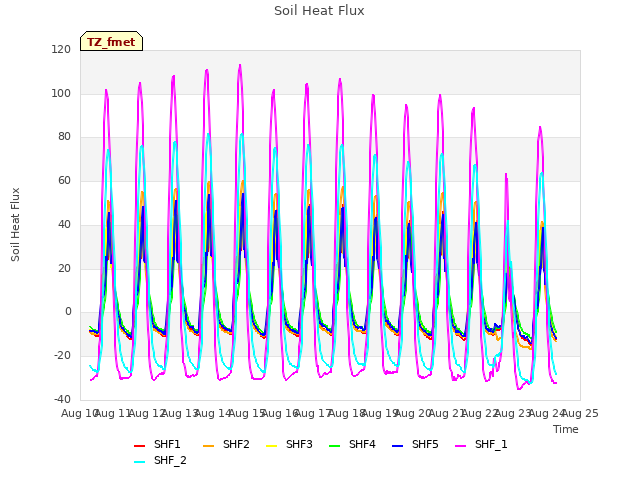640x480 pixels.
Task: Click the SHF5 legend label
Action: pyautogui.click(x=425, y=444)
